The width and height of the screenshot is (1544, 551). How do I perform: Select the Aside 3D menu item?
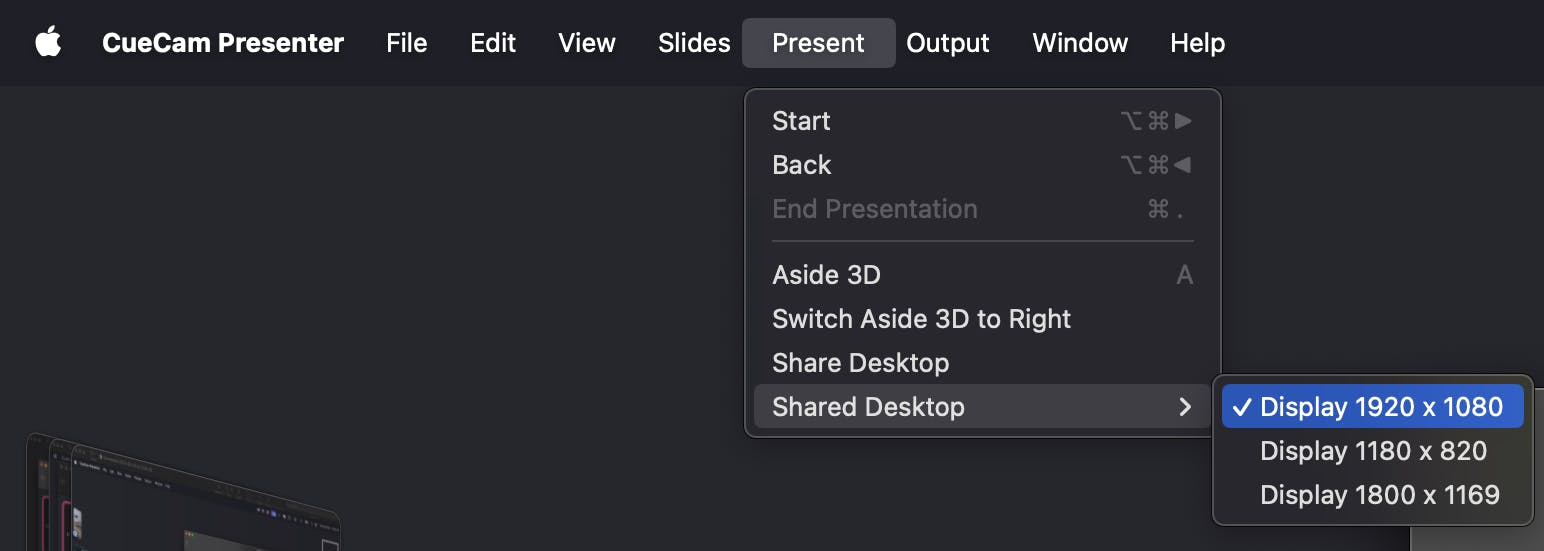click(x=826, y=275)
